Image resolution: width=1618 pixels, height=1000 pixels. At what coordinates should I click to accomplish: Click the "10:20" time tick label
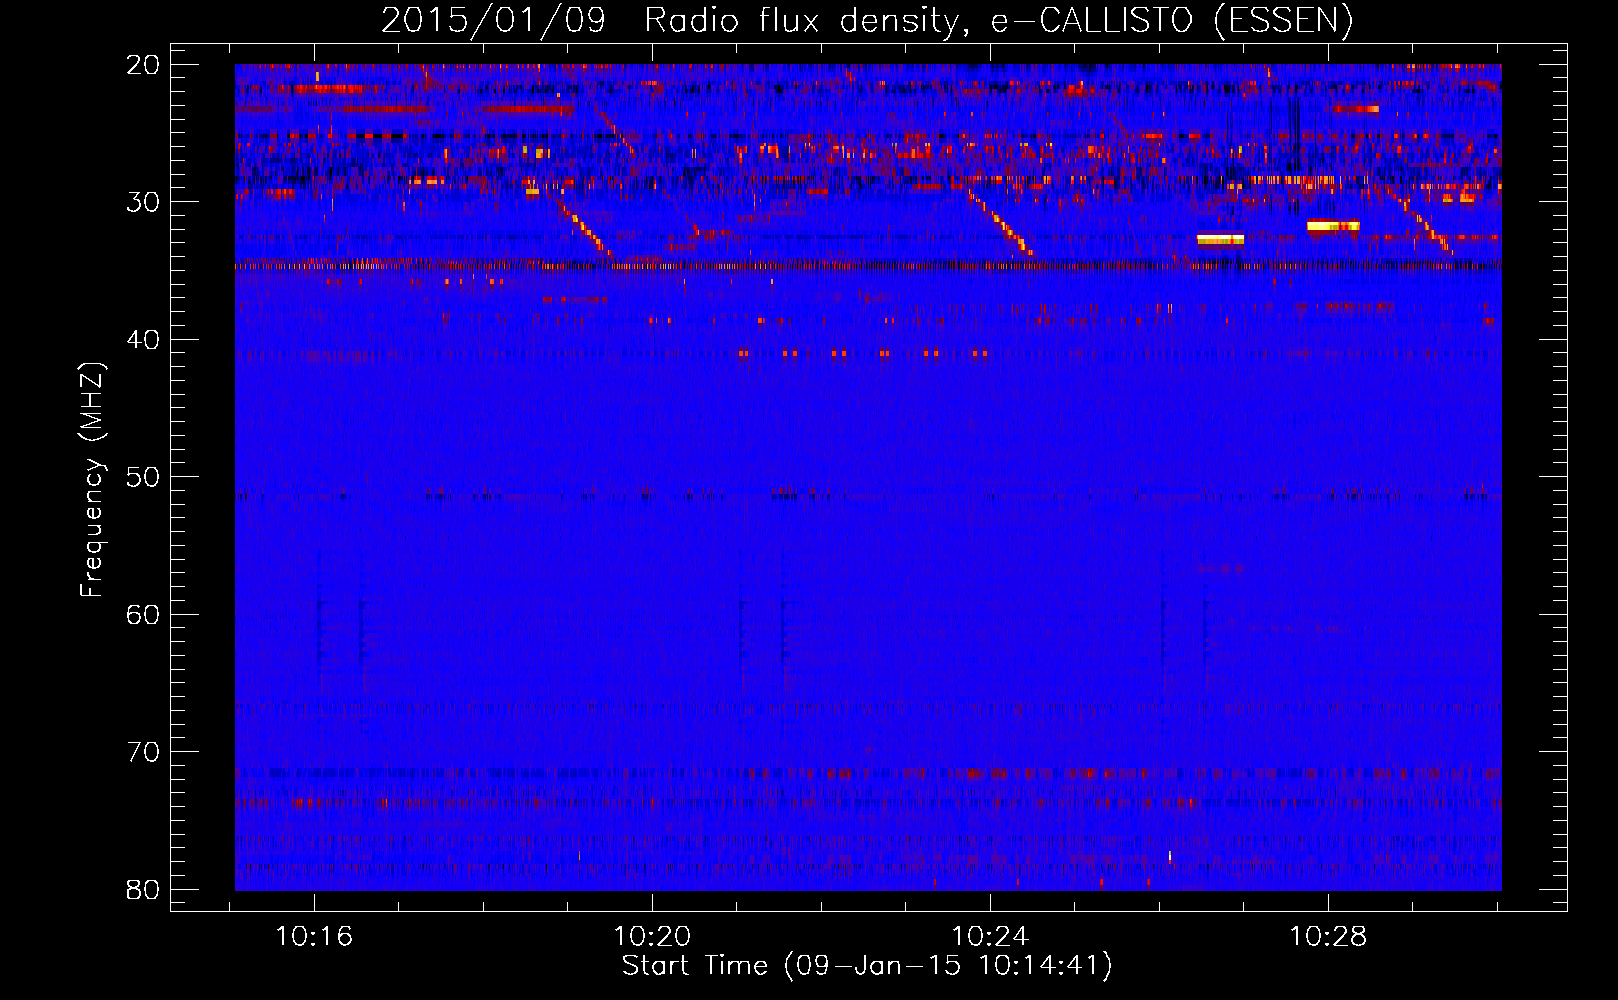coord(652,937)
